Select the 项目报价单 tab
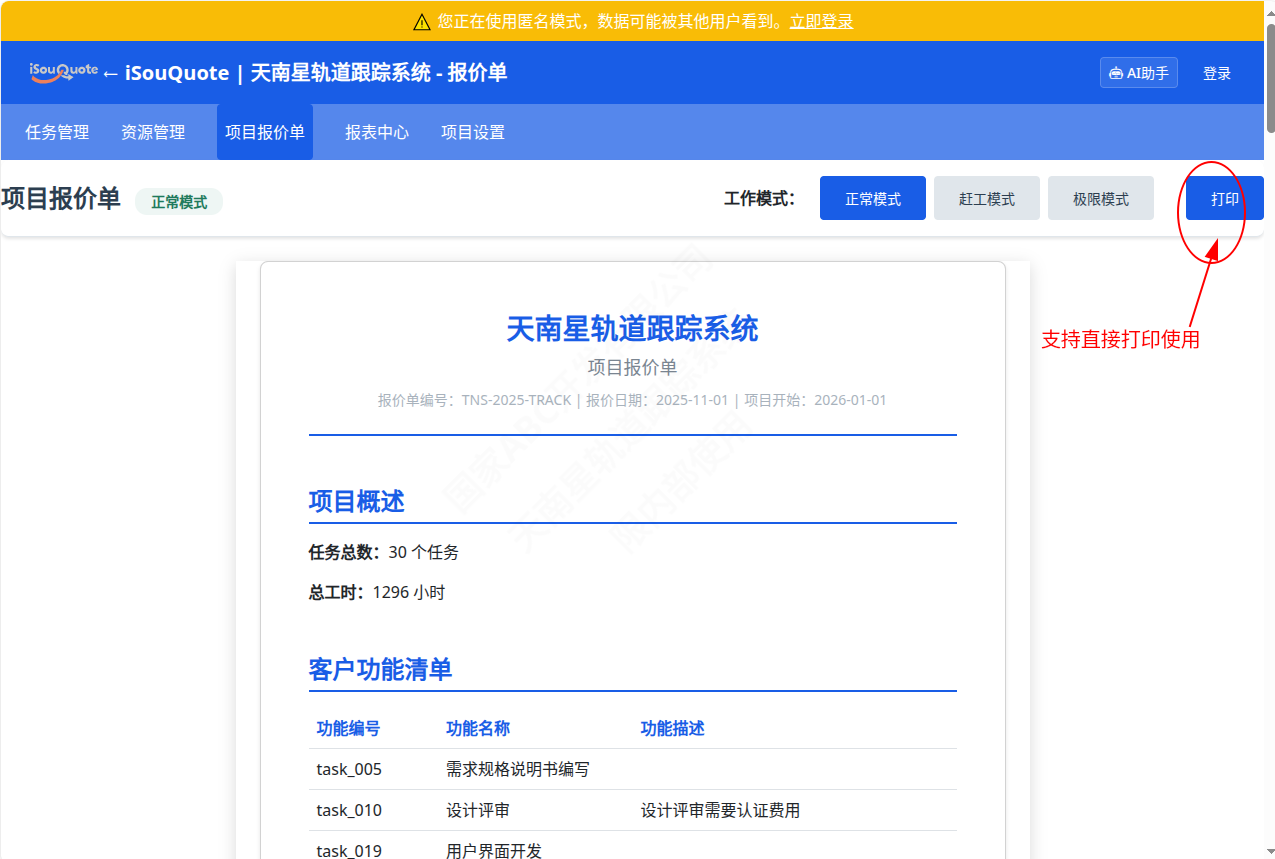The width and height of the screenshot is (1275, 859). (x=265, y=132)
